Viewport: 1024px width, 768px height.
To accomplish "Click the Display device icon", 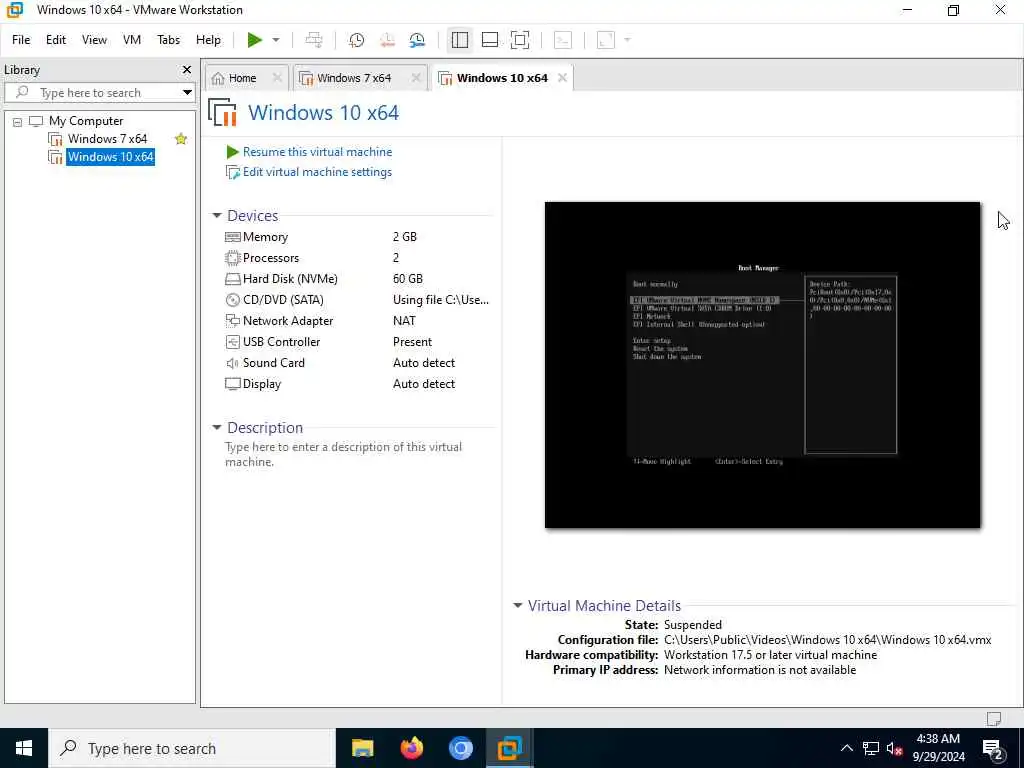I will coord(232,384).
